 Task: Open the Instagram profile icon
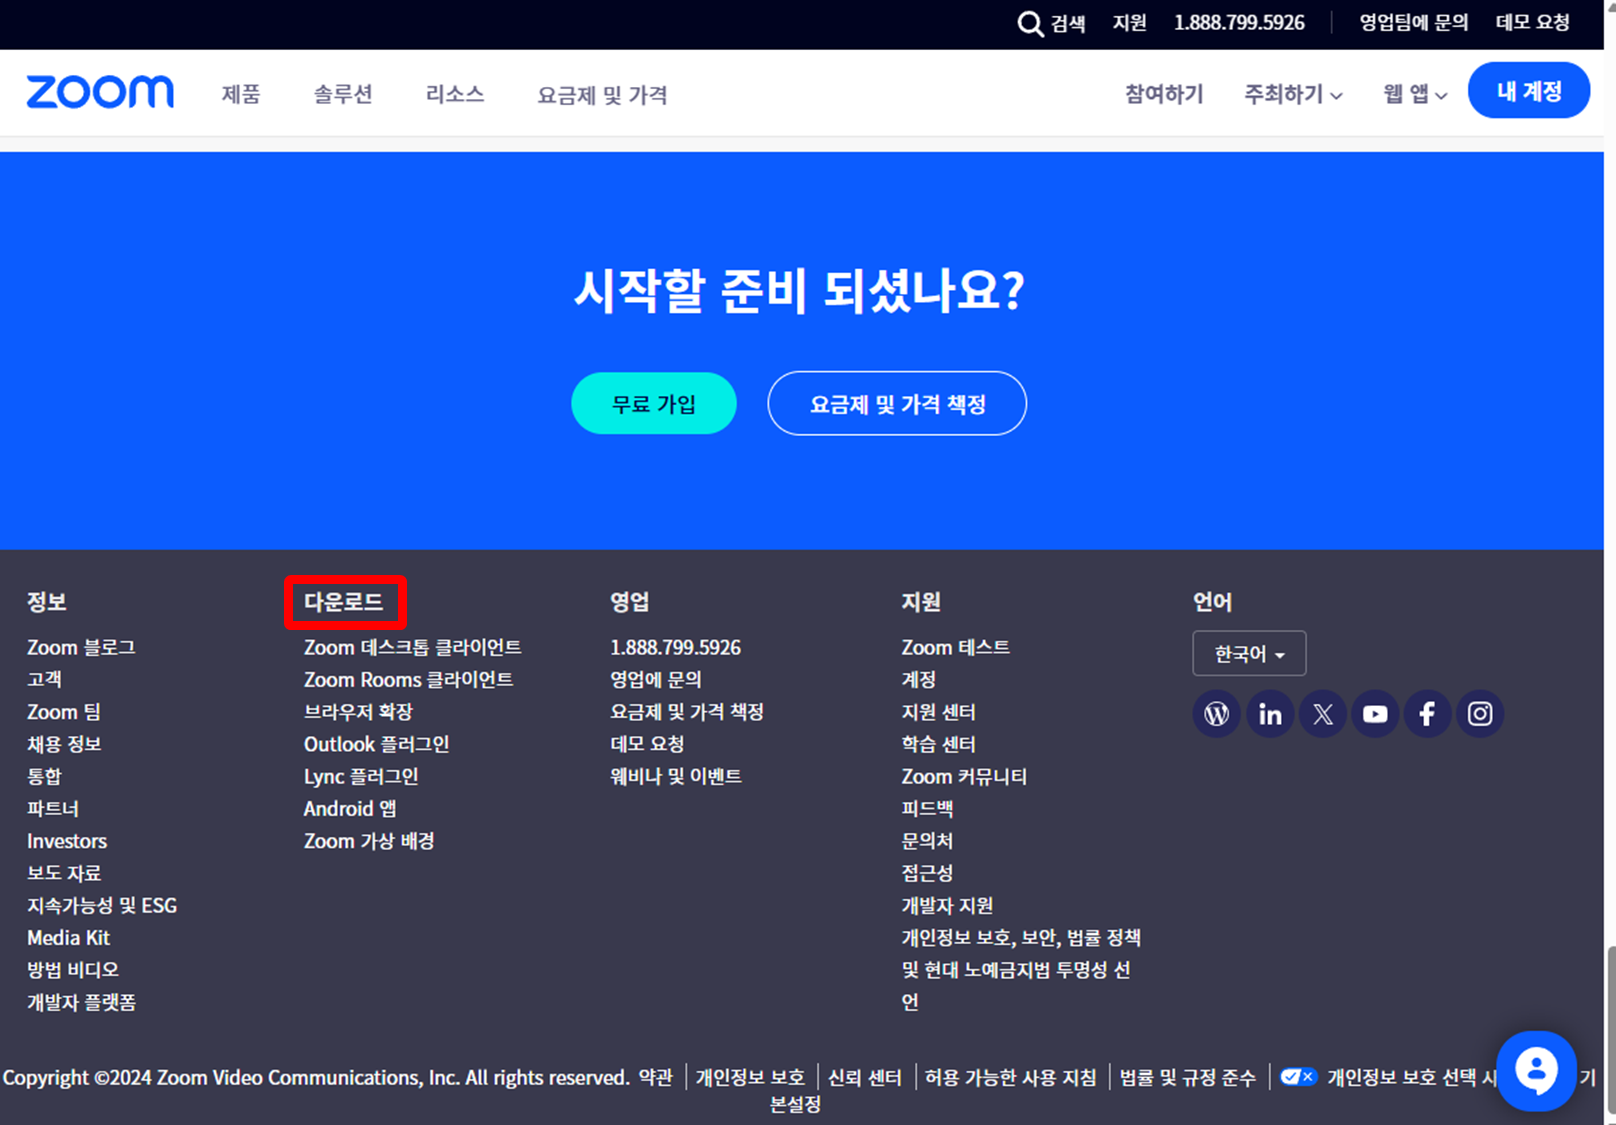[1480, 714]
